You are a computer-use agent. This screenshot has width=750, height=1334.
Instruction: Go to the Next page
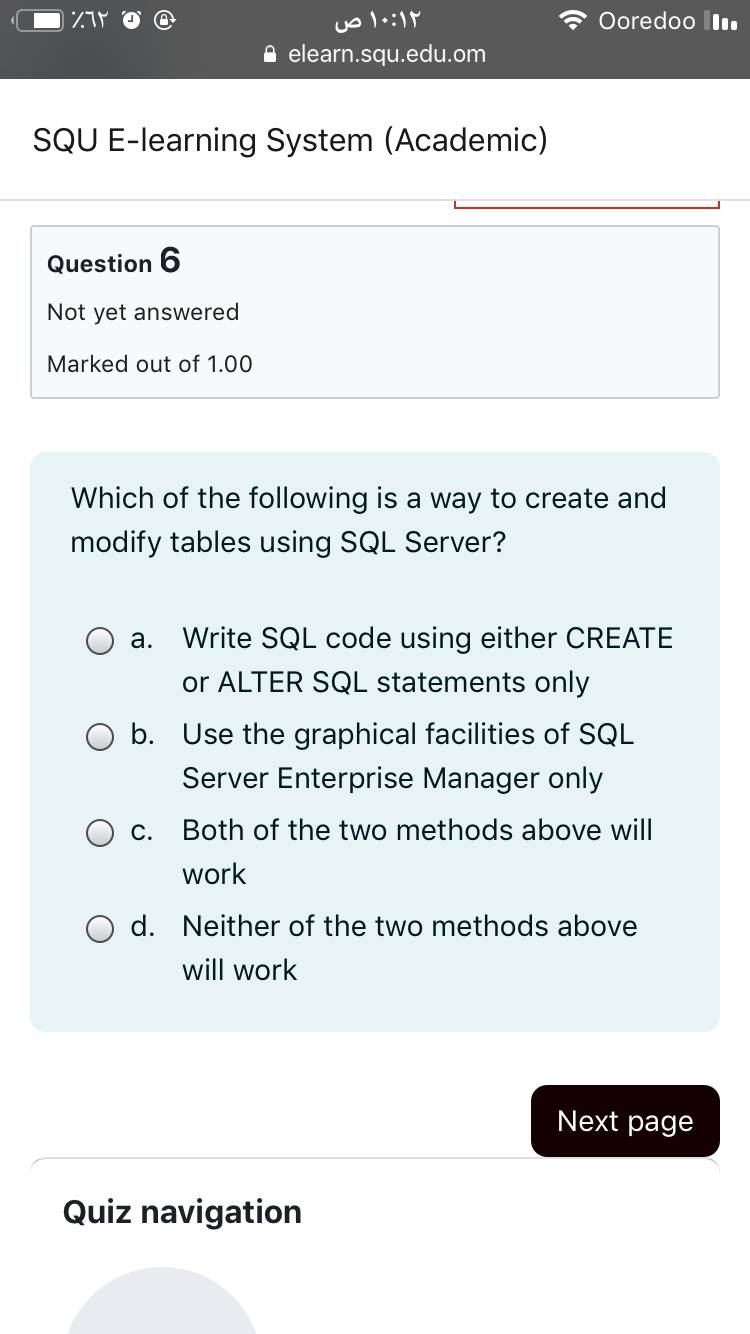coord(625,1121)
